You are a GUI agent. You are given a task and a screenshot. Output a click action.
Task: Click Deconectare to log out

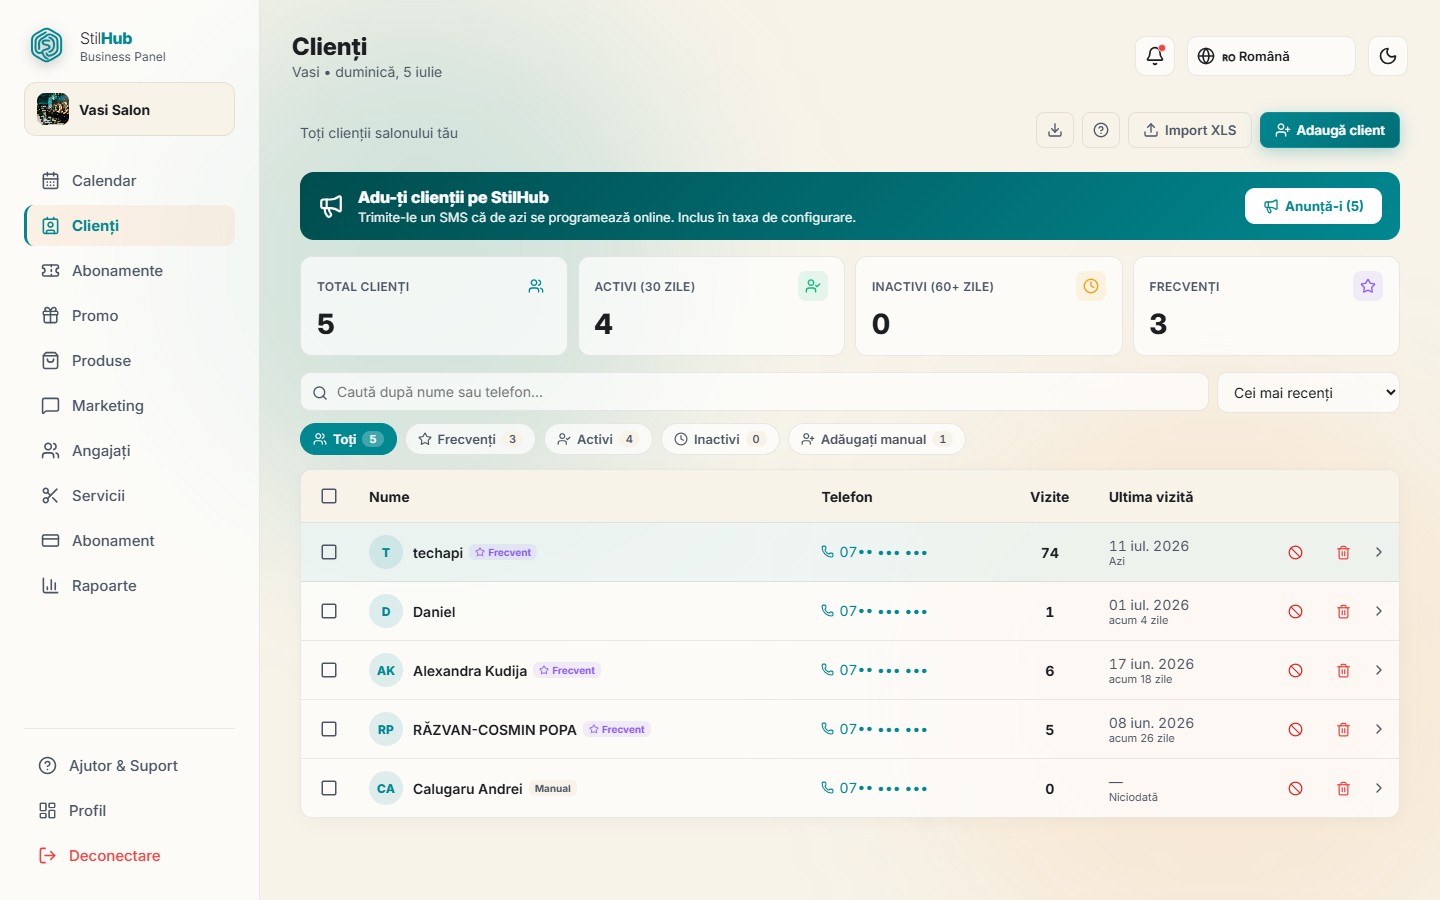pos(130,856)
